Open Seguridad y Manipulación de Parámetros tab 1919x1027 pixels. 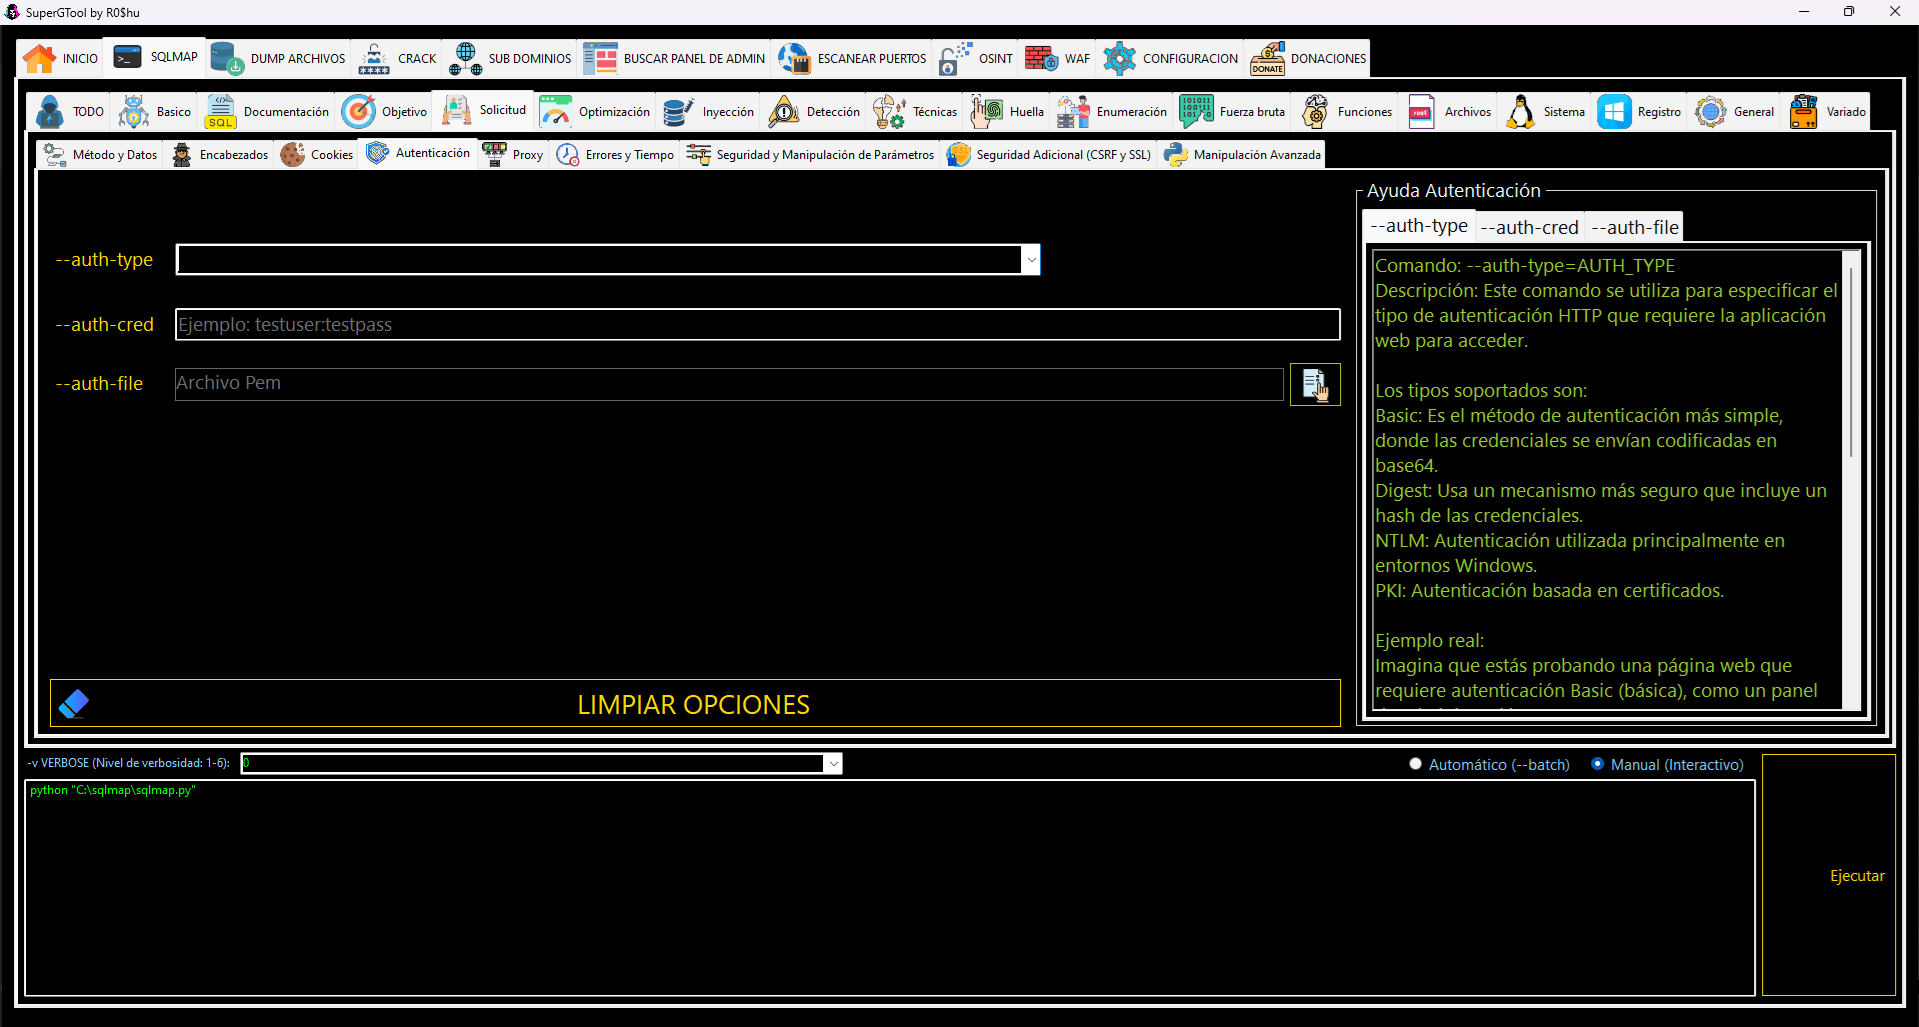click(810, 155)
